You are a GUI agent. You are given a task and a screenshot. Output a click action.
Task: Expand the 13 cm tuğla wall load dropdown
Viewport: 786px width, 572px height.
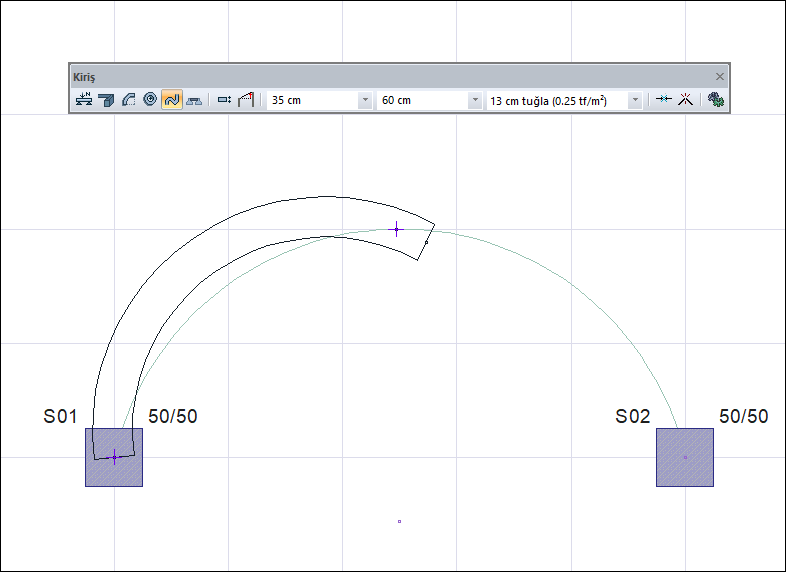635,100
